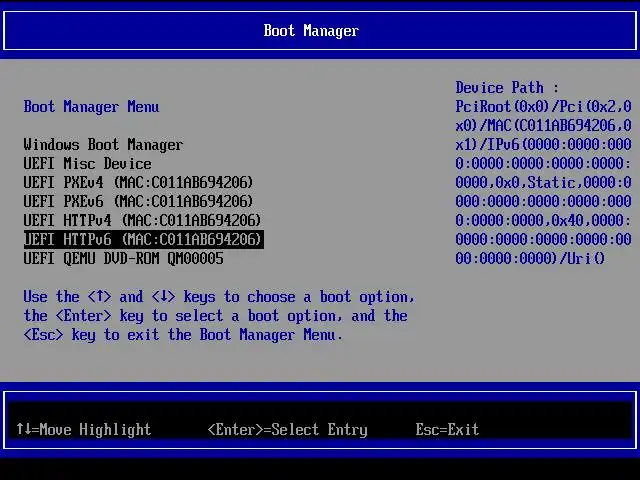
Task: Select UEFI PXEv6 network boot entry
Action: click(x=138, y=201)
